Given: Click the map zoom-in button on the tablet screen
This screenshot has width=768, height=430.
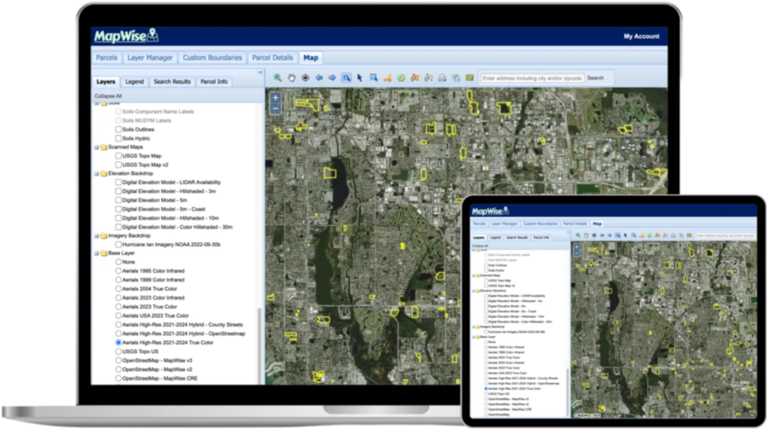Looking at the screenshot, I should tap(577, 247).
